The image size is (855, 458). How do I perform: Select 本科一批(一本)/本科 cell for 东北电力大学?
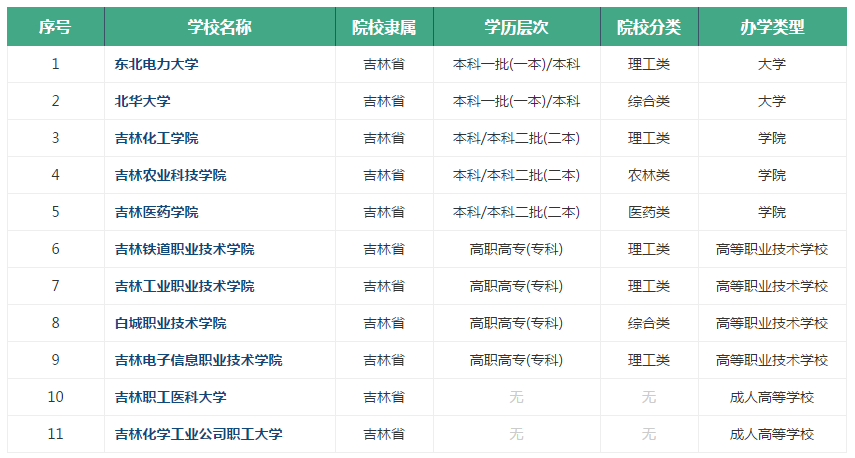click(x=517, y=64)
